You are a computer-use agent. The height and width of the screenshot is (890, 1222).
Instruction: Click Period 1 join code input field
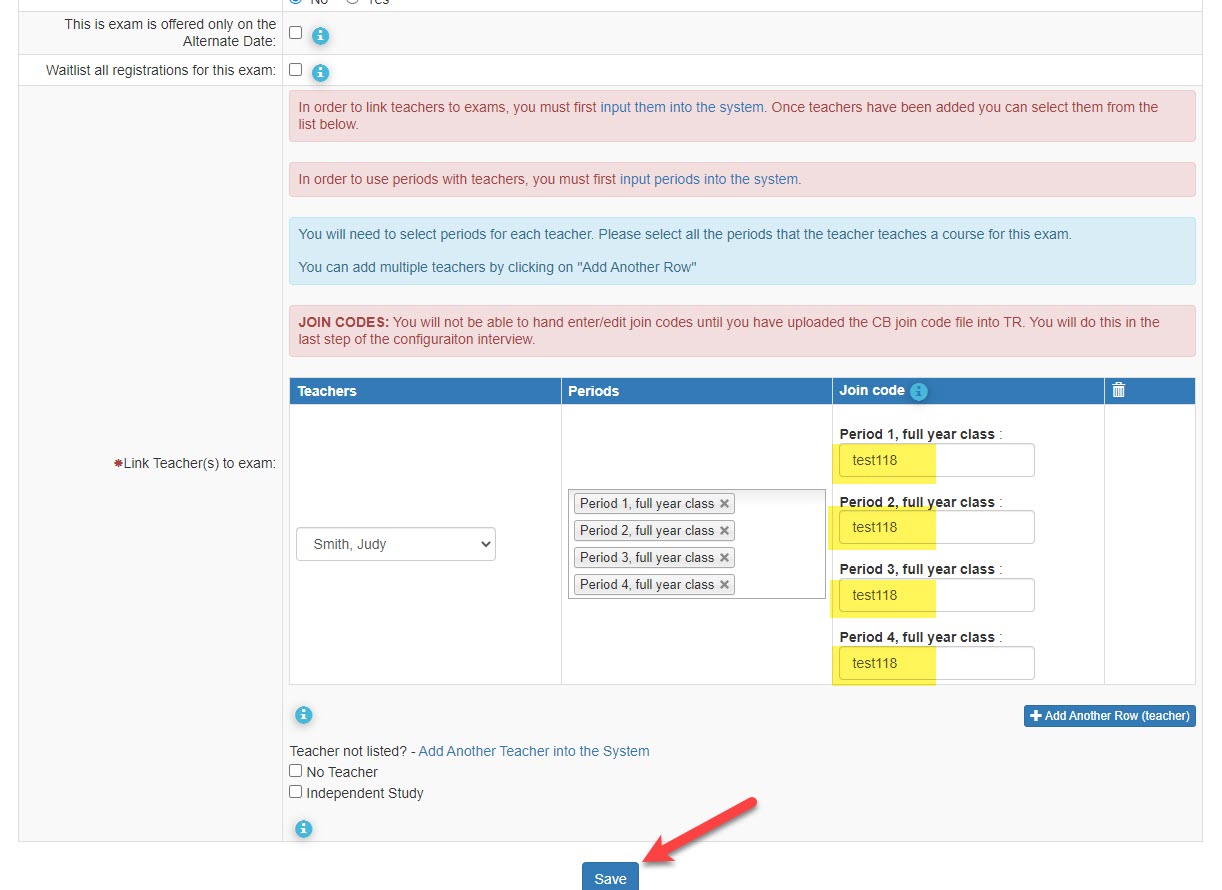click(x=936, y=461)
